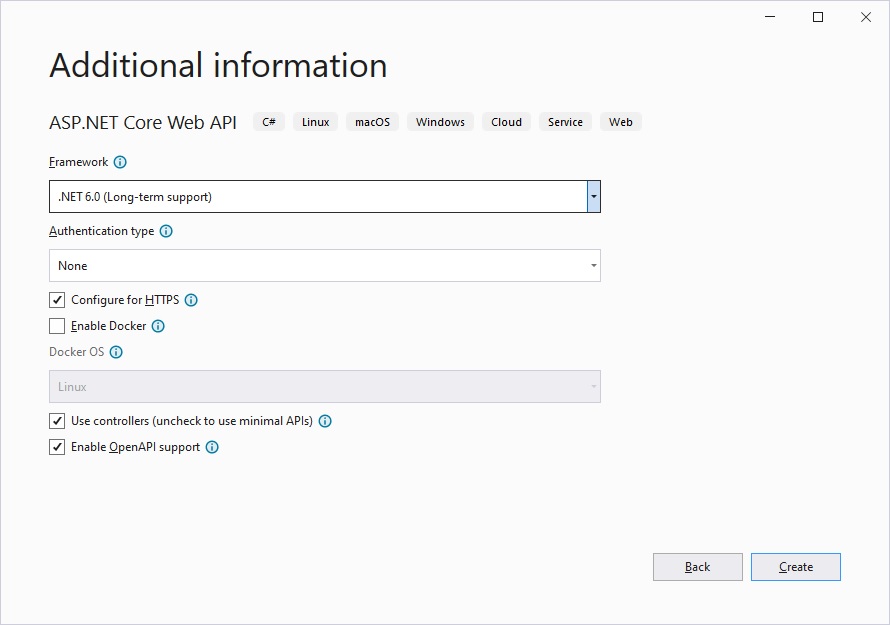
Task: Click the Authentication type info icon
Action: point(166,231)
